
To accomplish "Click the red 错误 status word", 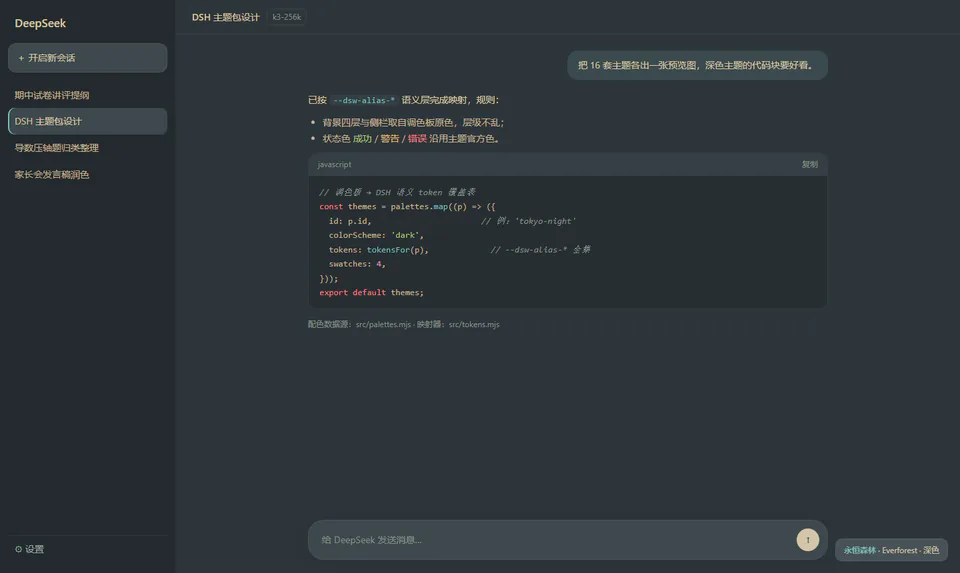I will pyautogui.click(x=417, y=138).
